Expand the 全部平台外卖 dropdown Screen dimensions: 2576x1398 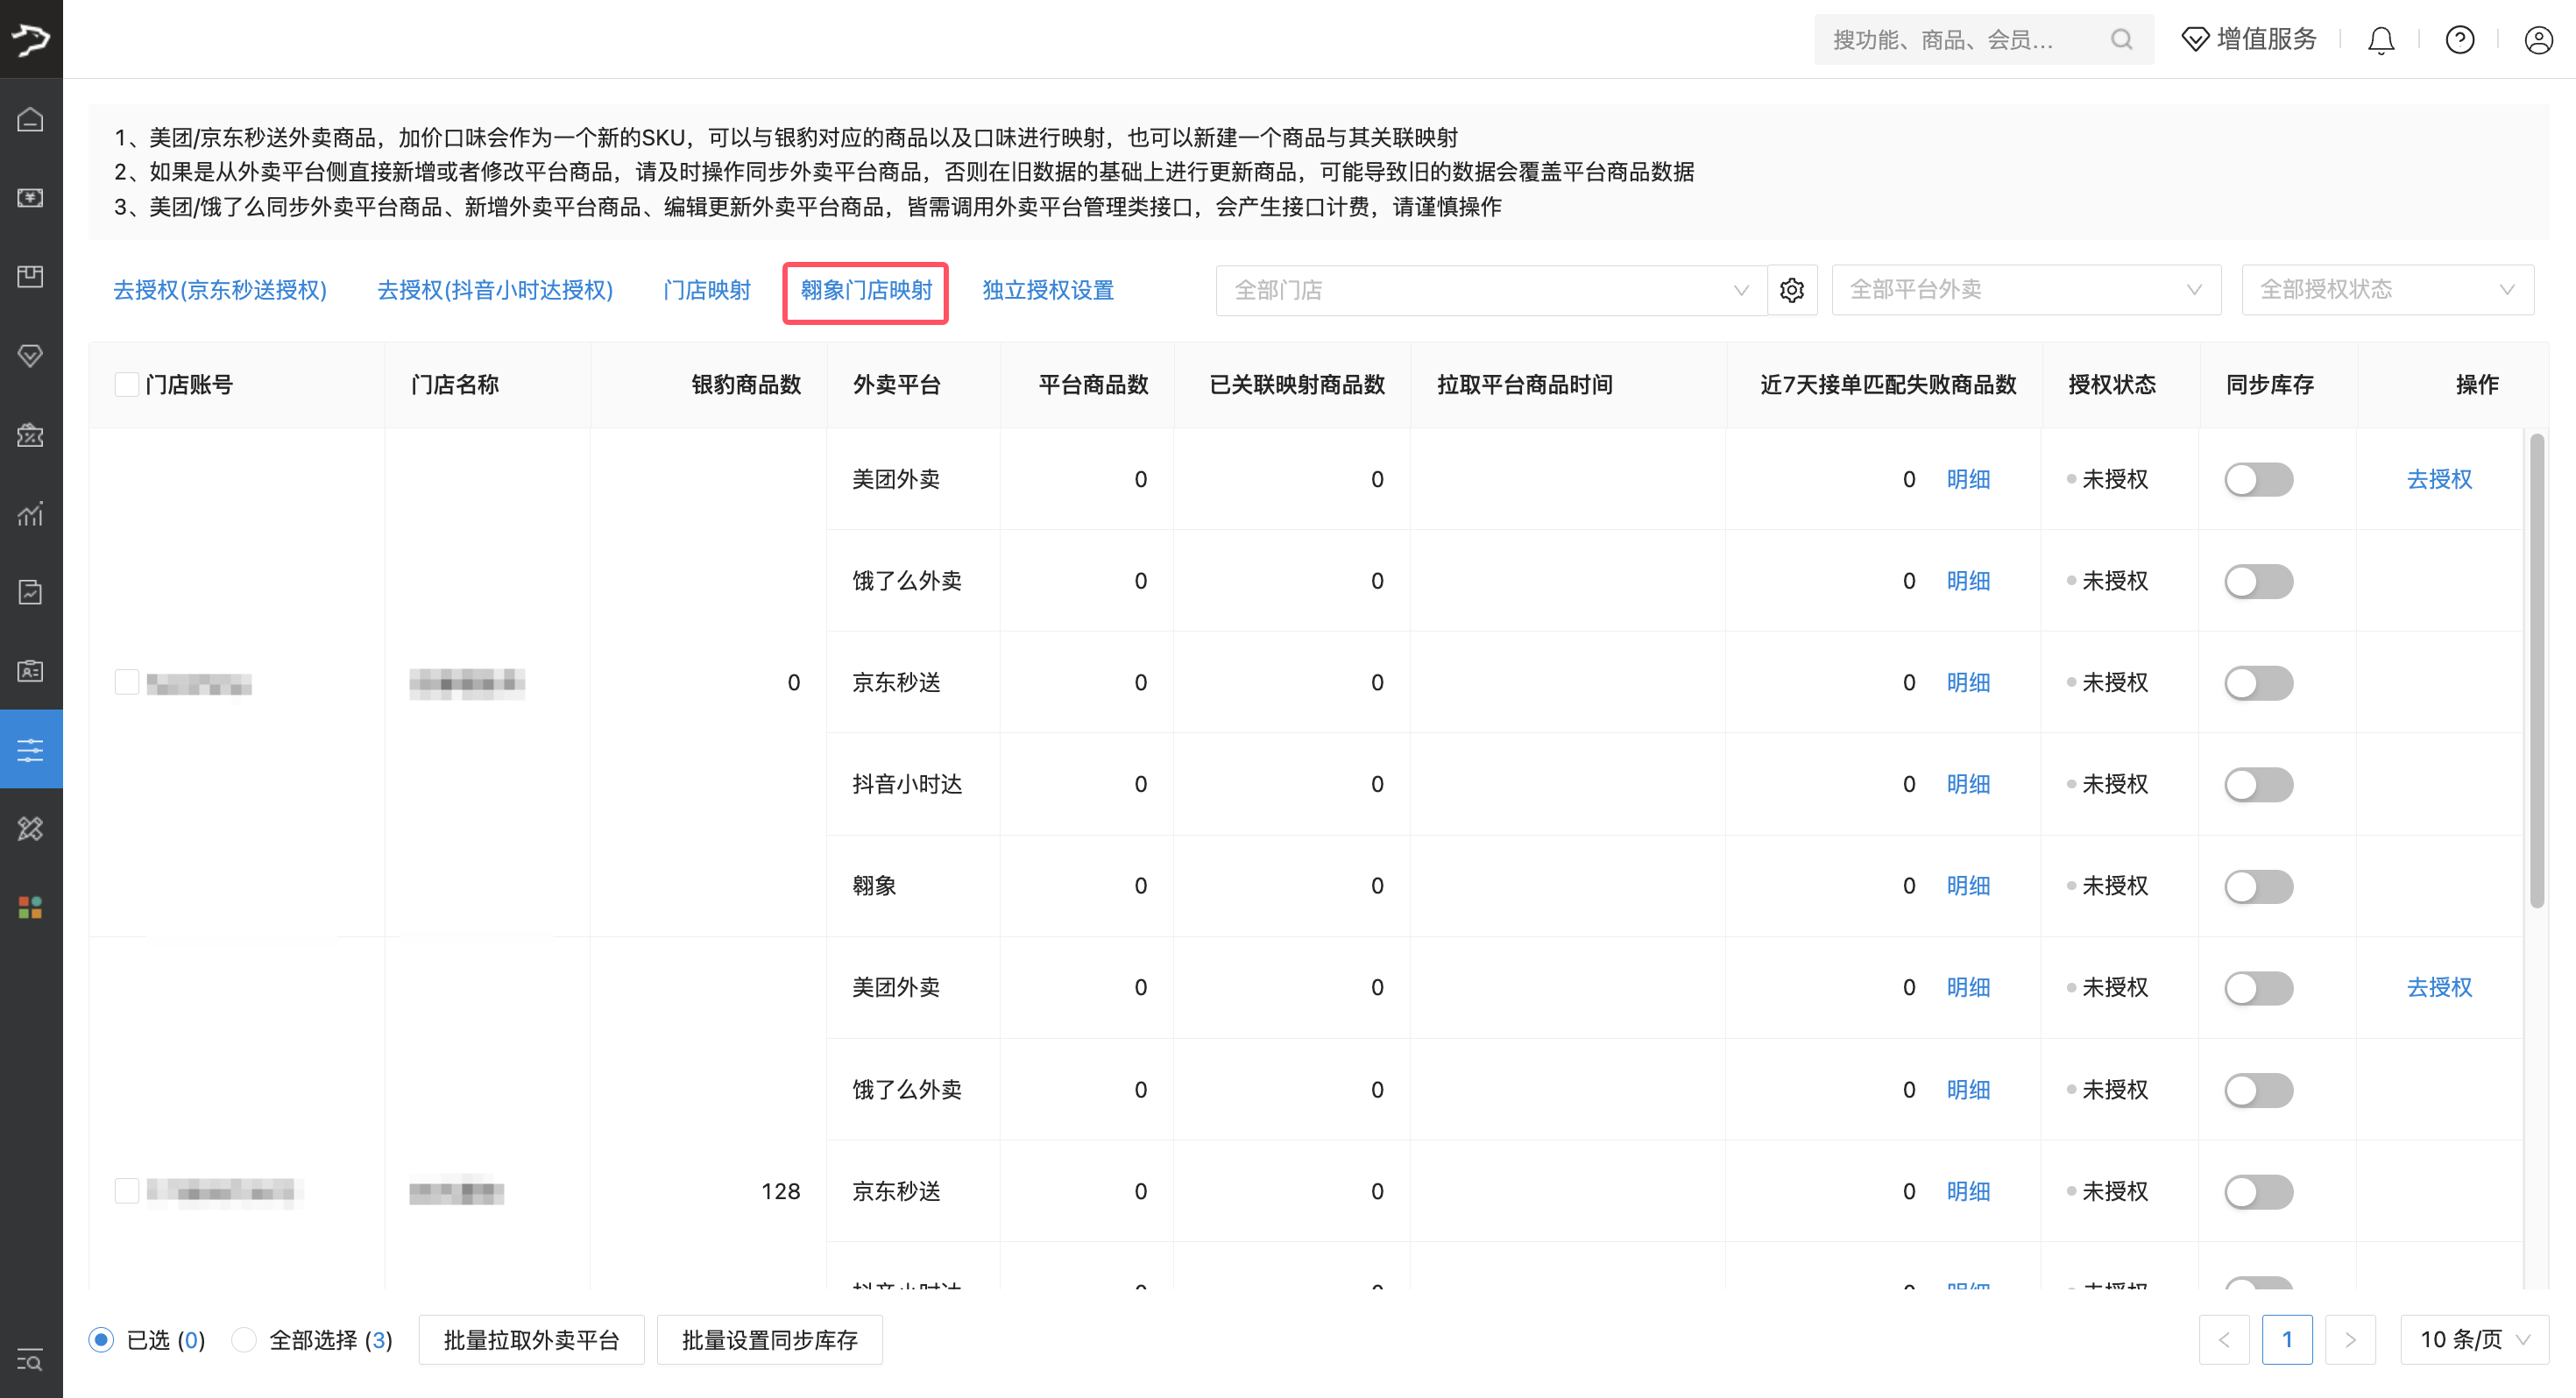(2025, 289)
